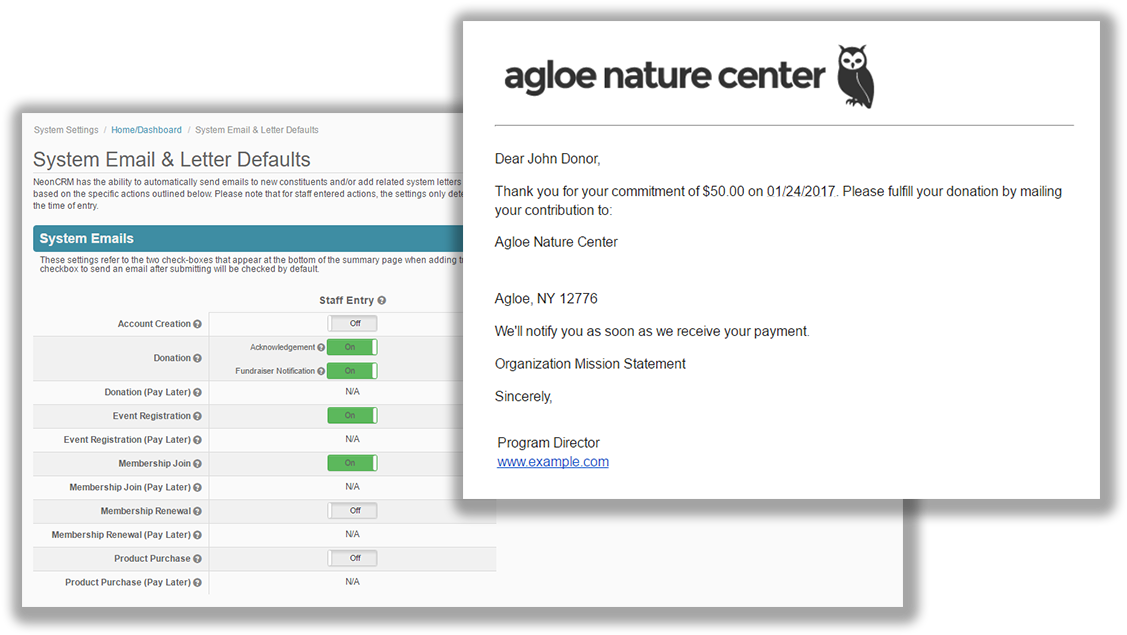The height and width of the screenshot is (635, 1127).
Task: Turn off Membership Join toggle
Action: click(x=352, y=463)
